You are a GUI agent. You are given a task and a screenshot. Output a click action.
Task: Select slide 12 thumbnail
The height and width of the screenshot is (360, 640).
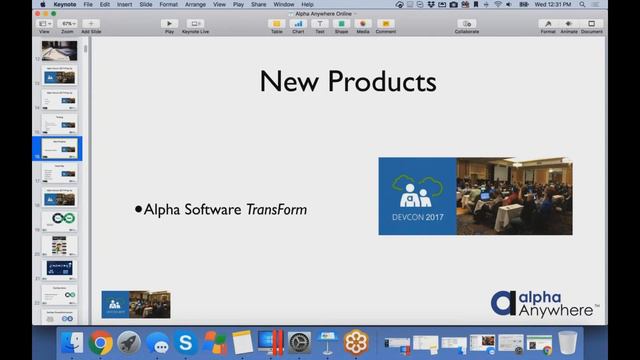(x=59, y=51)
